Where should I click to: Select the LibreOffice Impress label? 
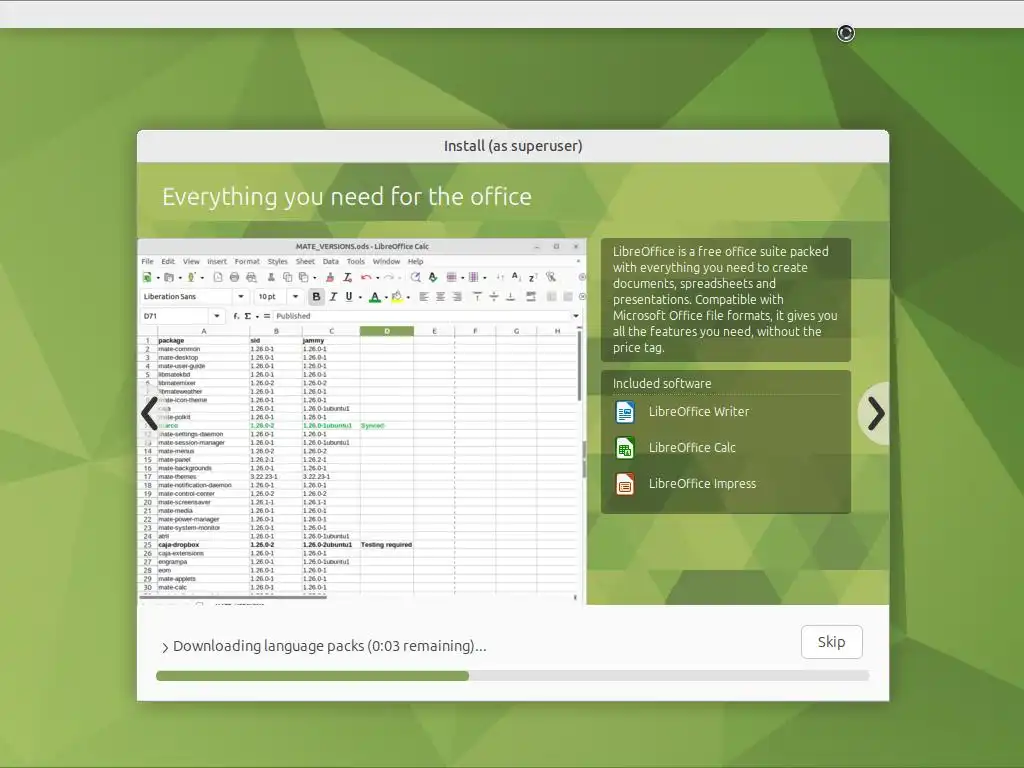point(702,483)
